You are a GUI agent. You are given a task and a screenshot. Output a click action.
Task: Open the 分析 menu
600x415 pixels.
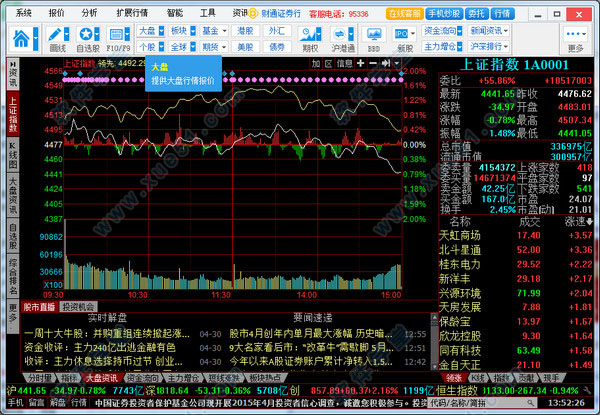pos(89,13)
